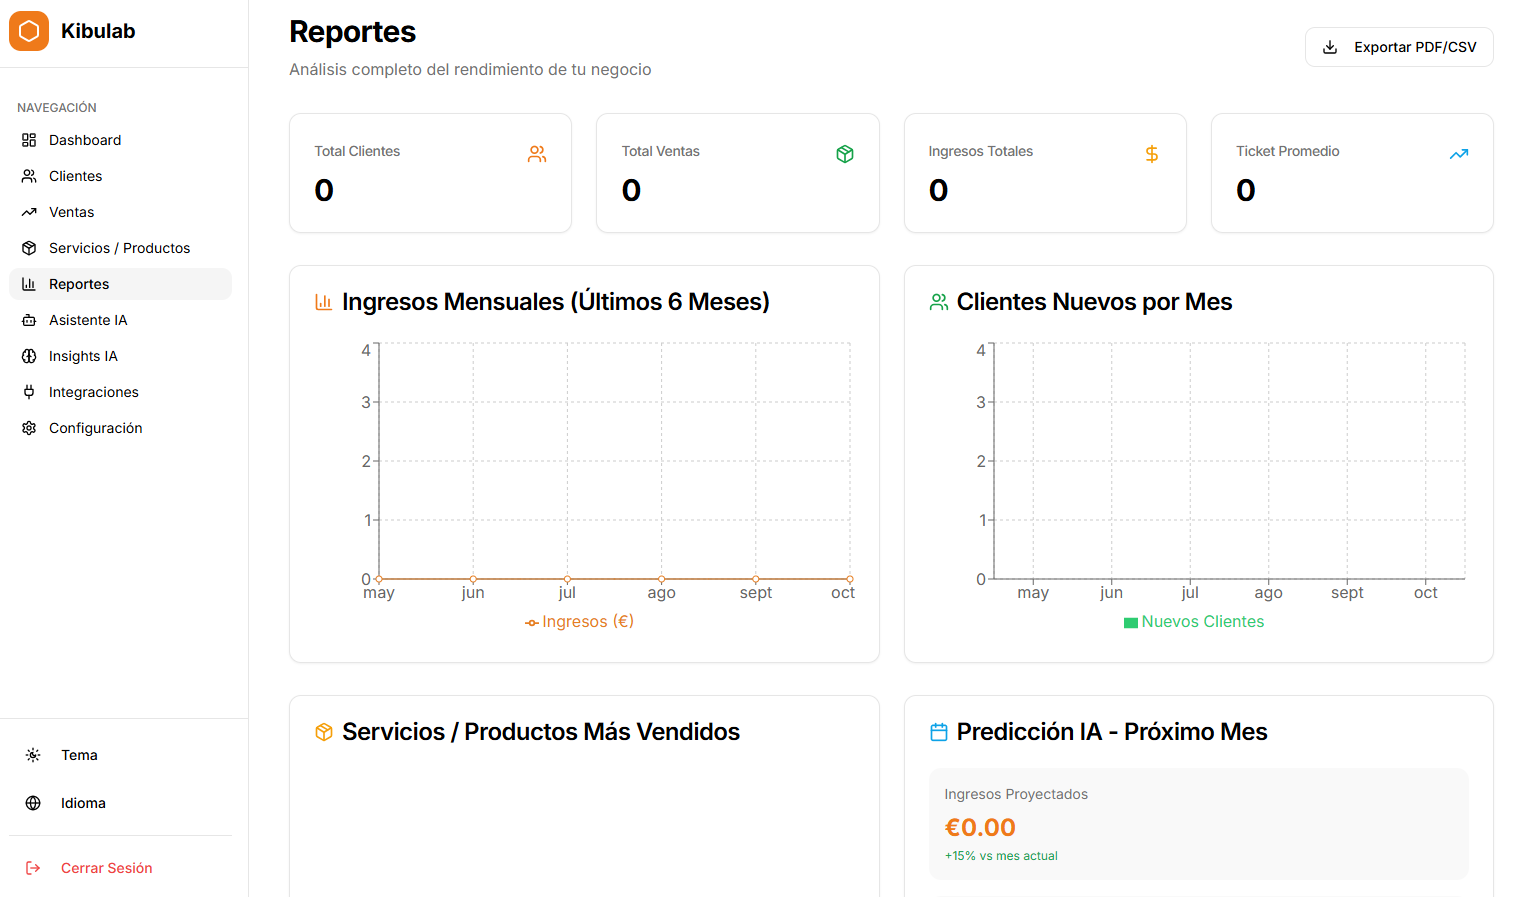Image resolution: width=1525 pixels, height=897 pixels.
Task: Toggle the Nuevos Clientes legend entry
Action: click(1194, 622)
